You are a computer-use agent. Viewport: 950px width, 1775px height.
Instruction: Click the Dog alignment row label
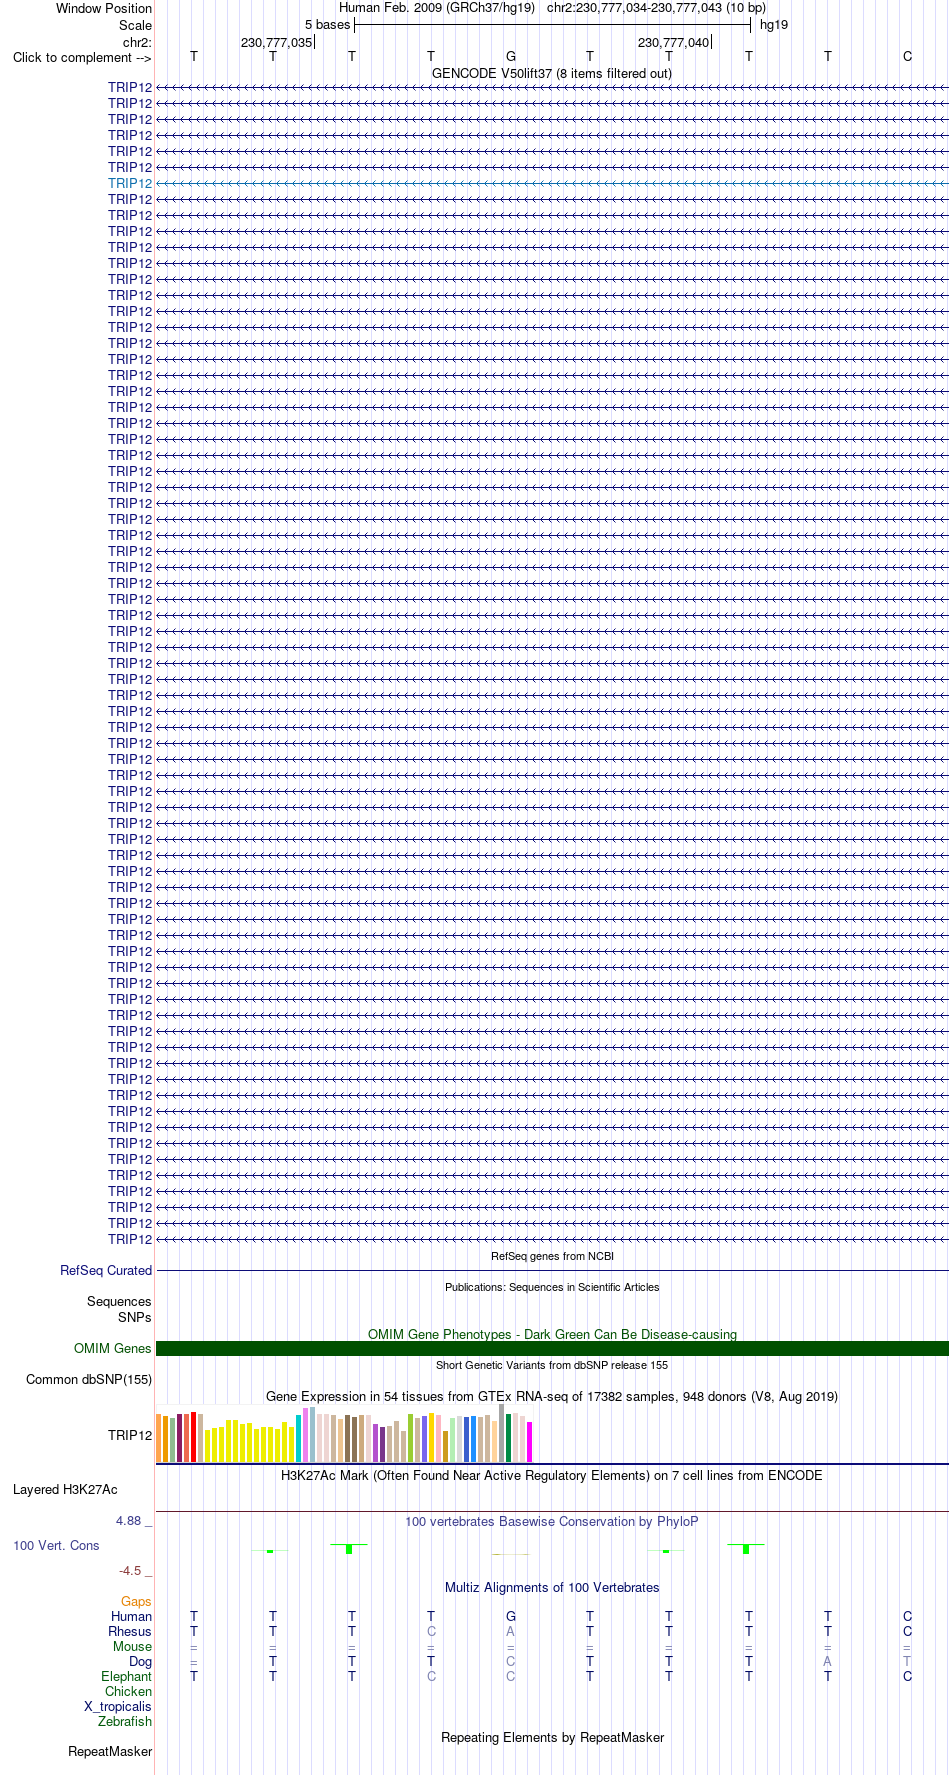(x=140, y=1661)
